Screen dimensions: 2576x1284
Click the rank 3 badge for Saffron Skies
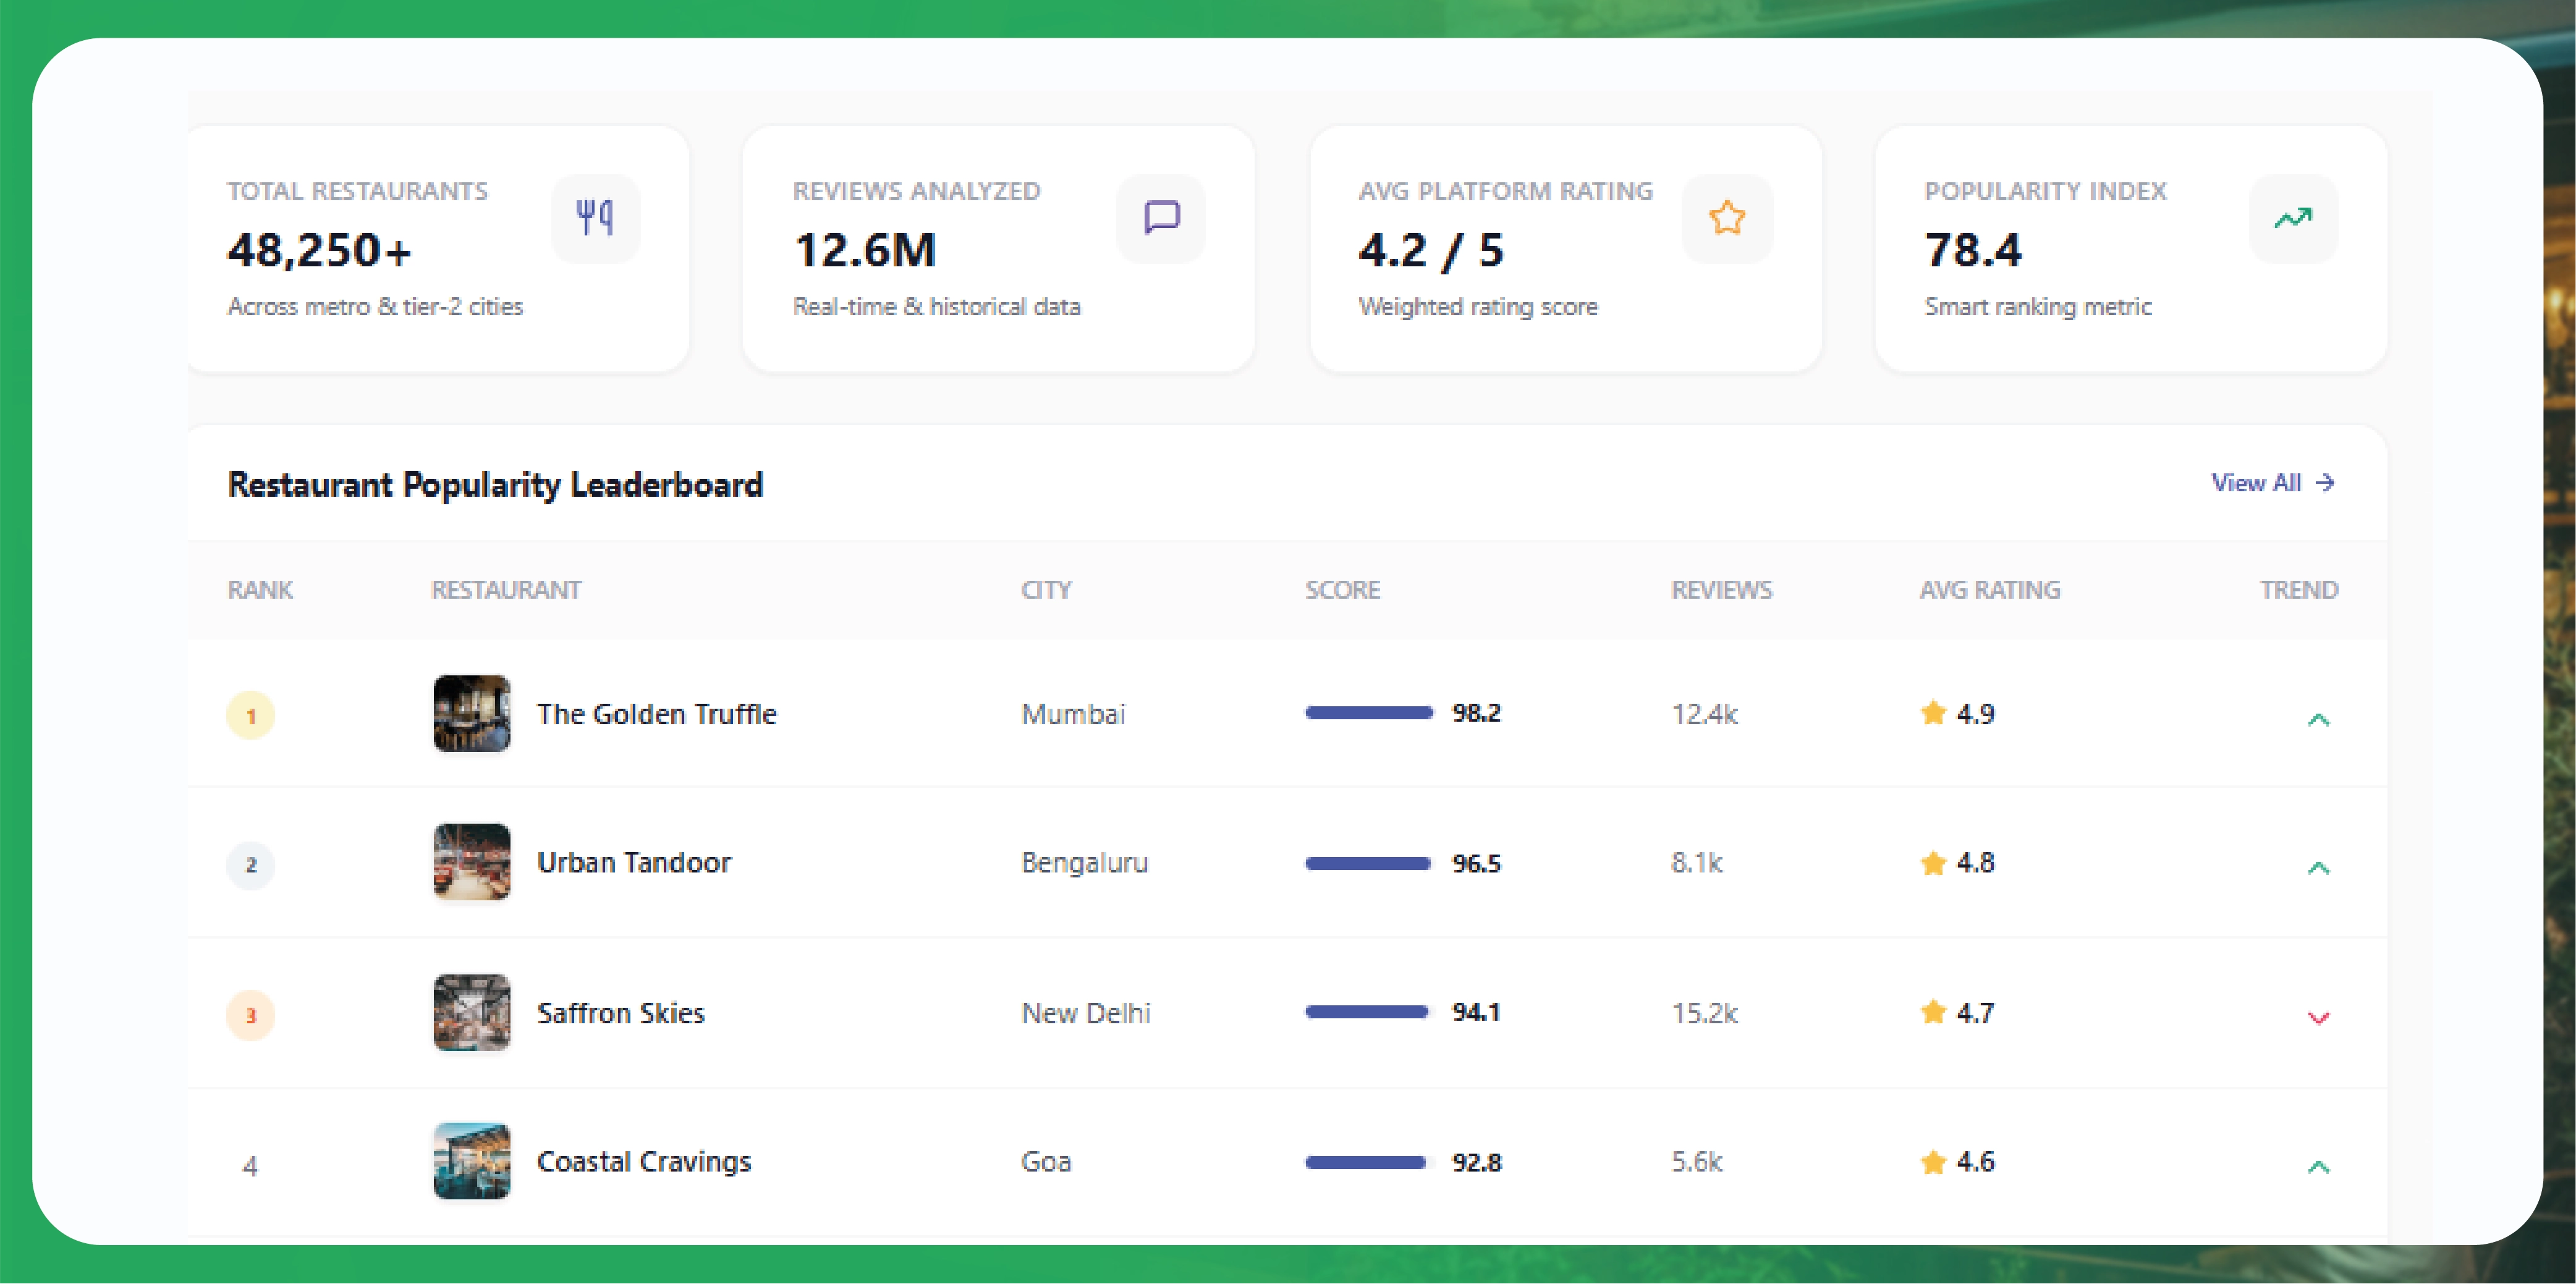(251, 1014)
